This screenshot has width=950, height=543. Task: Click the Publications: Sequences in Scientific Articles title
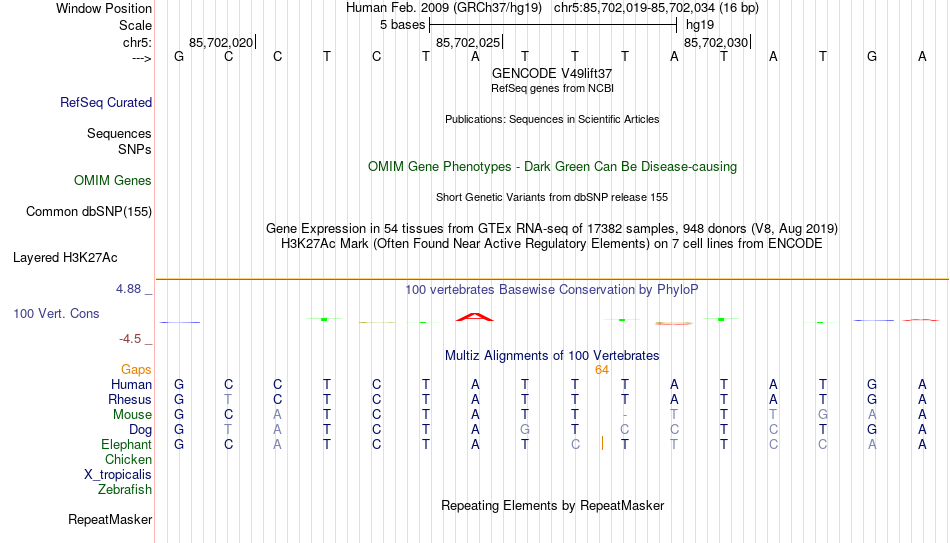pos(552,119)
